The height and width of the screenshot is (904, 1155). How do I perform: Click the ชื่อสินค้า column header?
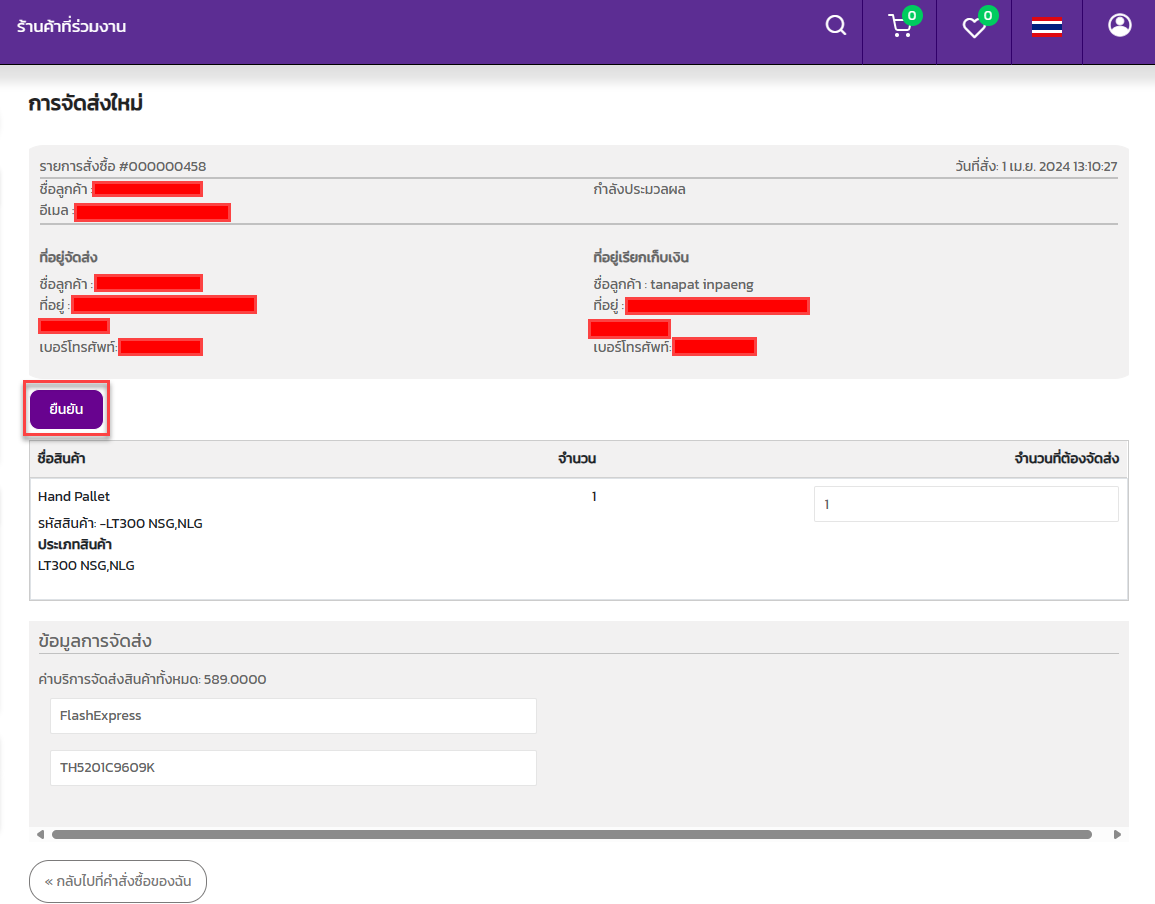[x=61, y=459]
